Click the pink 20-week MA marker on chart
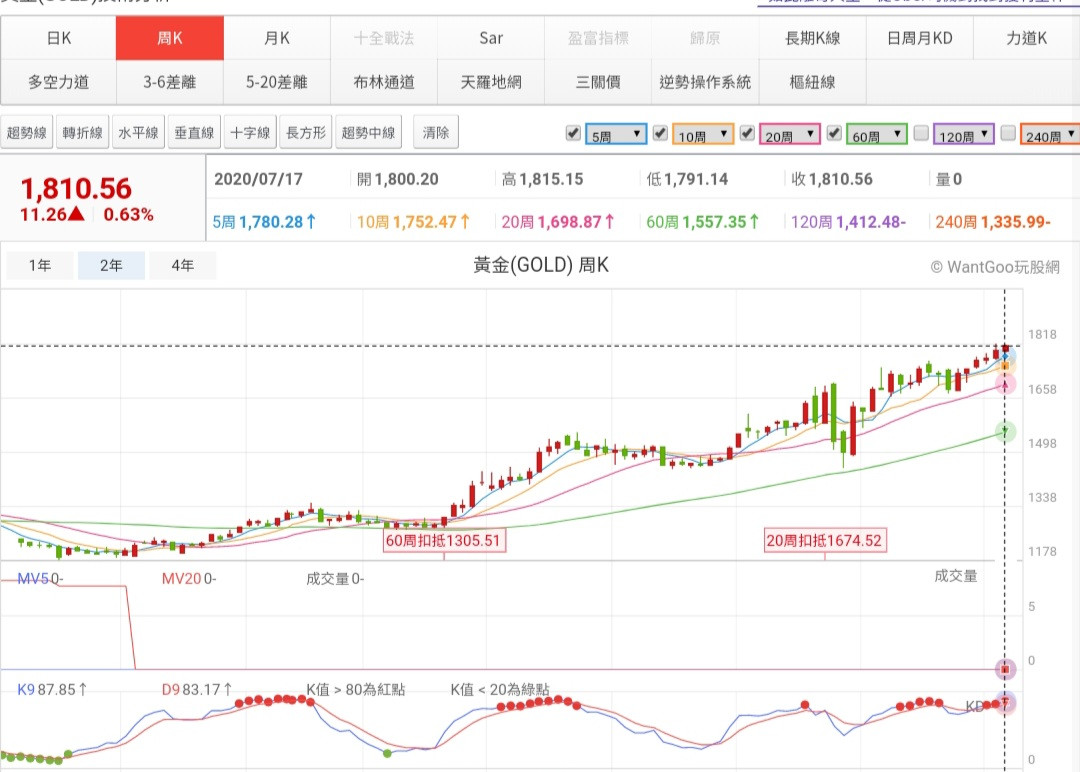 1006,384
